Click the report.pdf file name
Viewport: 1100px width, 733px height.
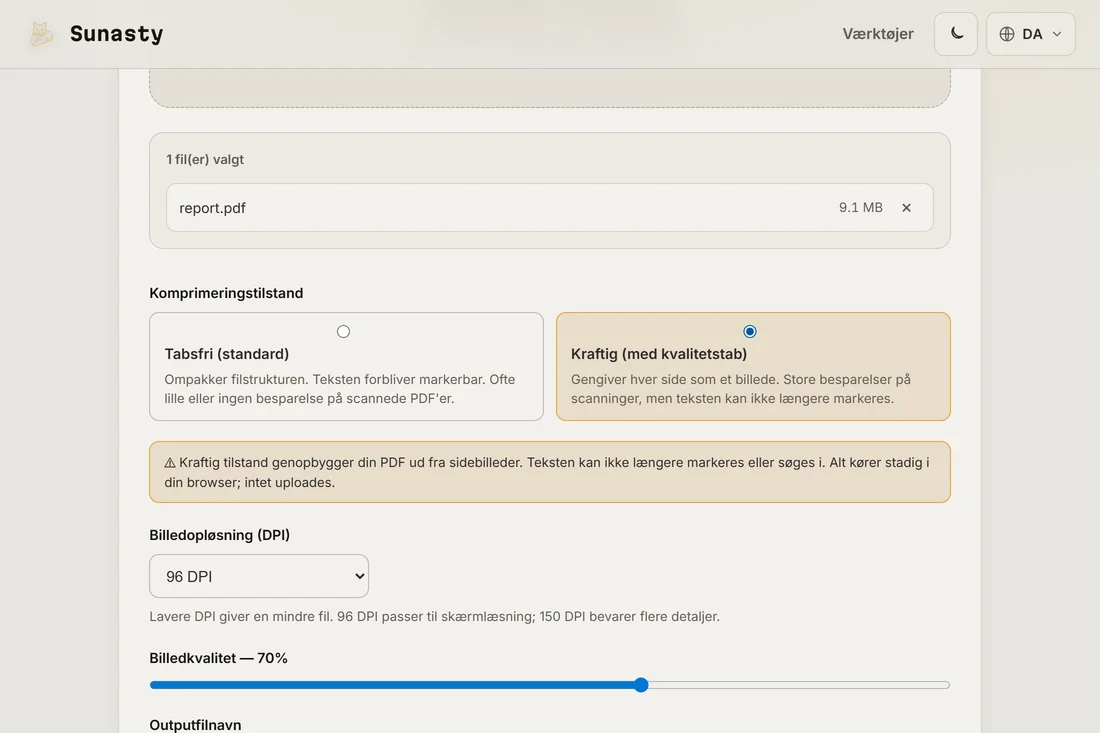(213, 208)
